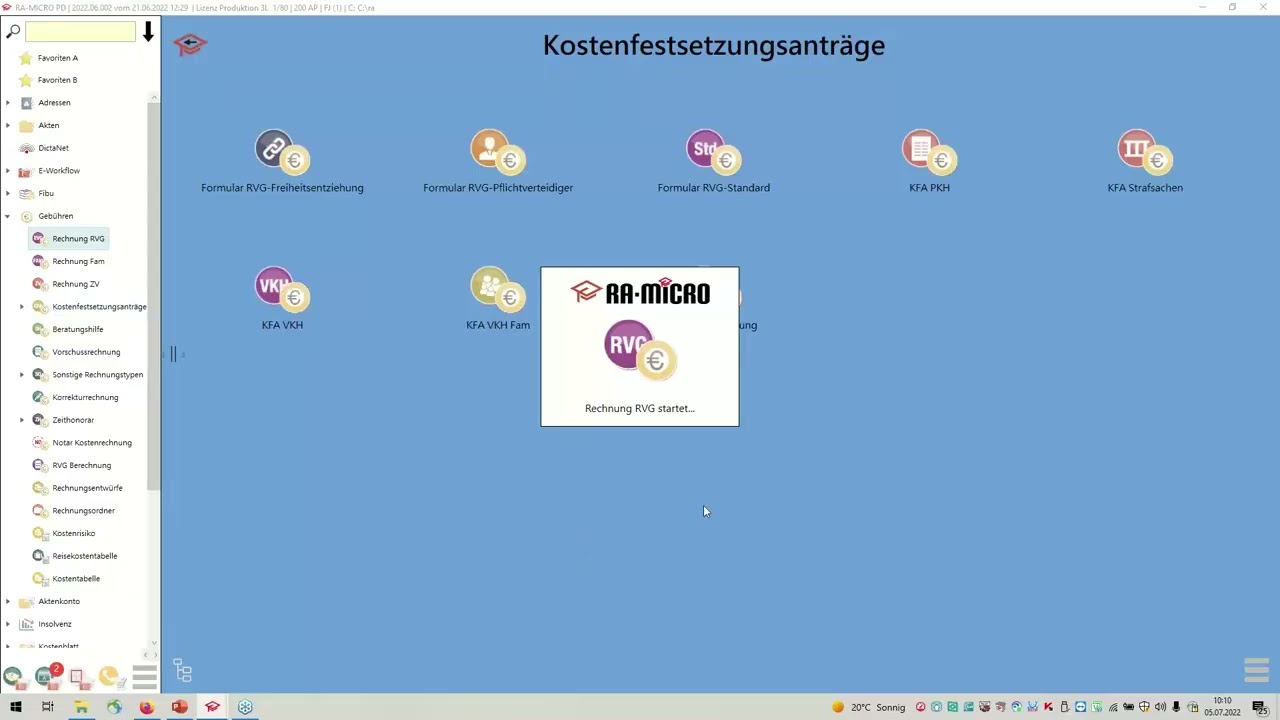Open Firefox from the taskbar
Viewport: 1280px width, 720px height.
tap(147, 707)
